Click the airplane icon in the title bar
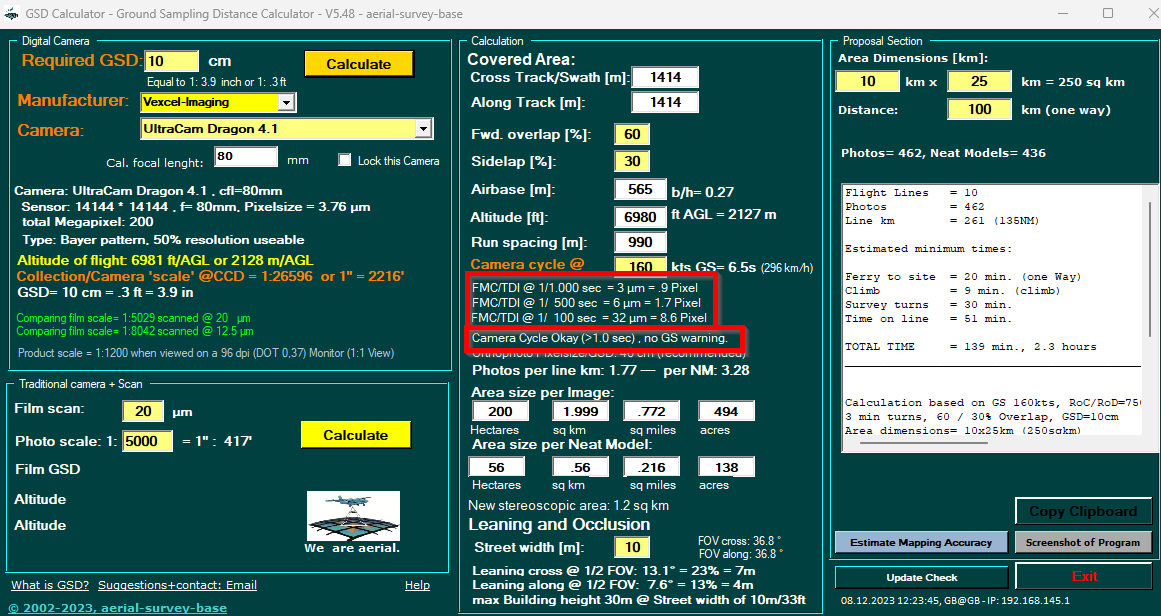 click(x=13, y=13)
